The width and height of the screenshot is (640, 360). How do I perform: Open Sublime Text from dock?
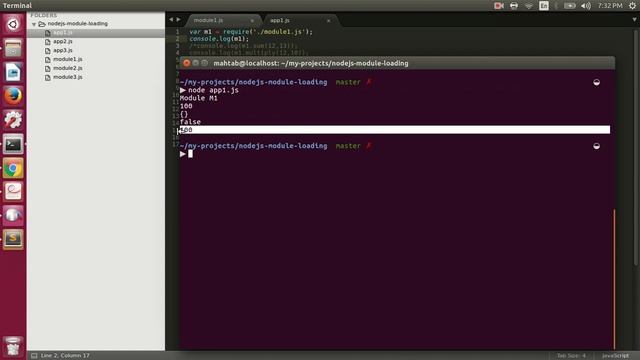[13, 239]
